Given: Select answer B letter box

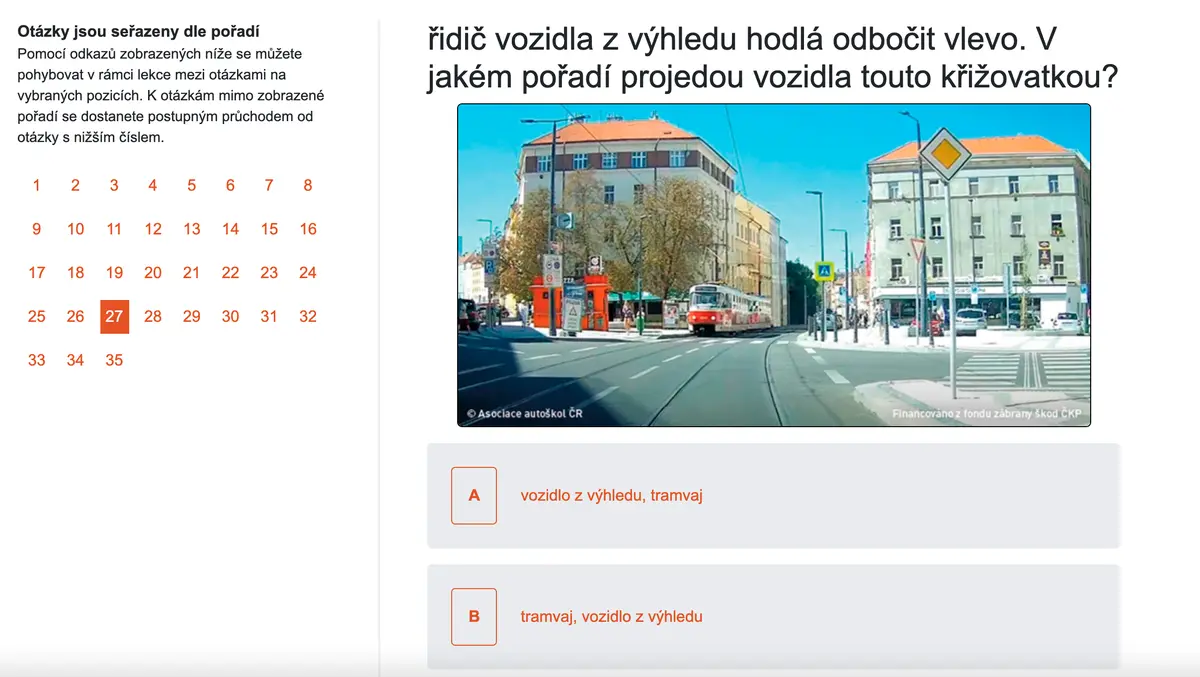Looking at the screenshot, I should coord(474,616).
